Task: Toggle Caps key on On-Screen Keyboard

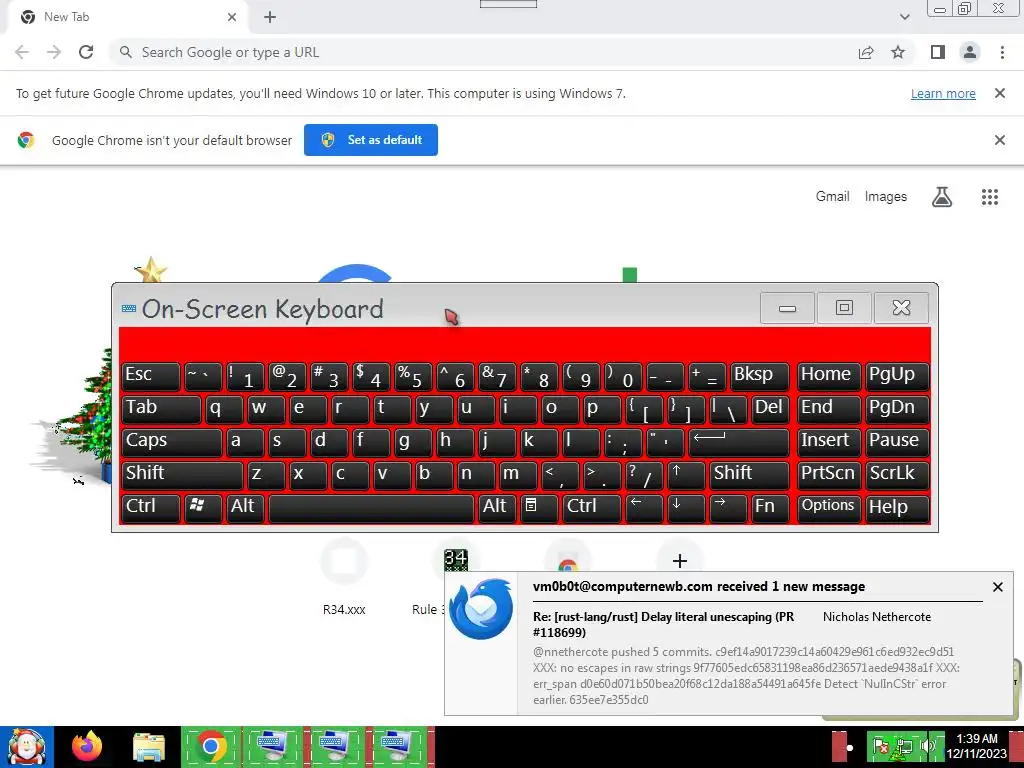Action: point(172,441)
